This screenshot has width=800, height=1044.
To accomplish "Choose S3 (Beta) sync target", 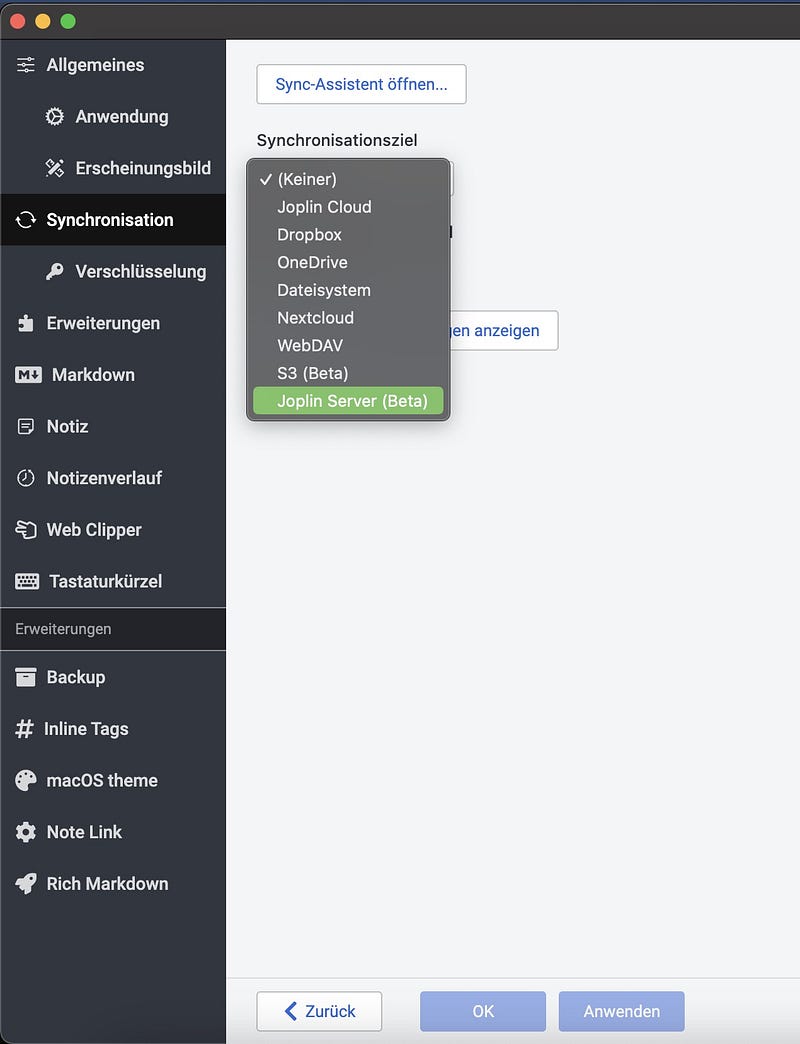I will coord(348,374).
